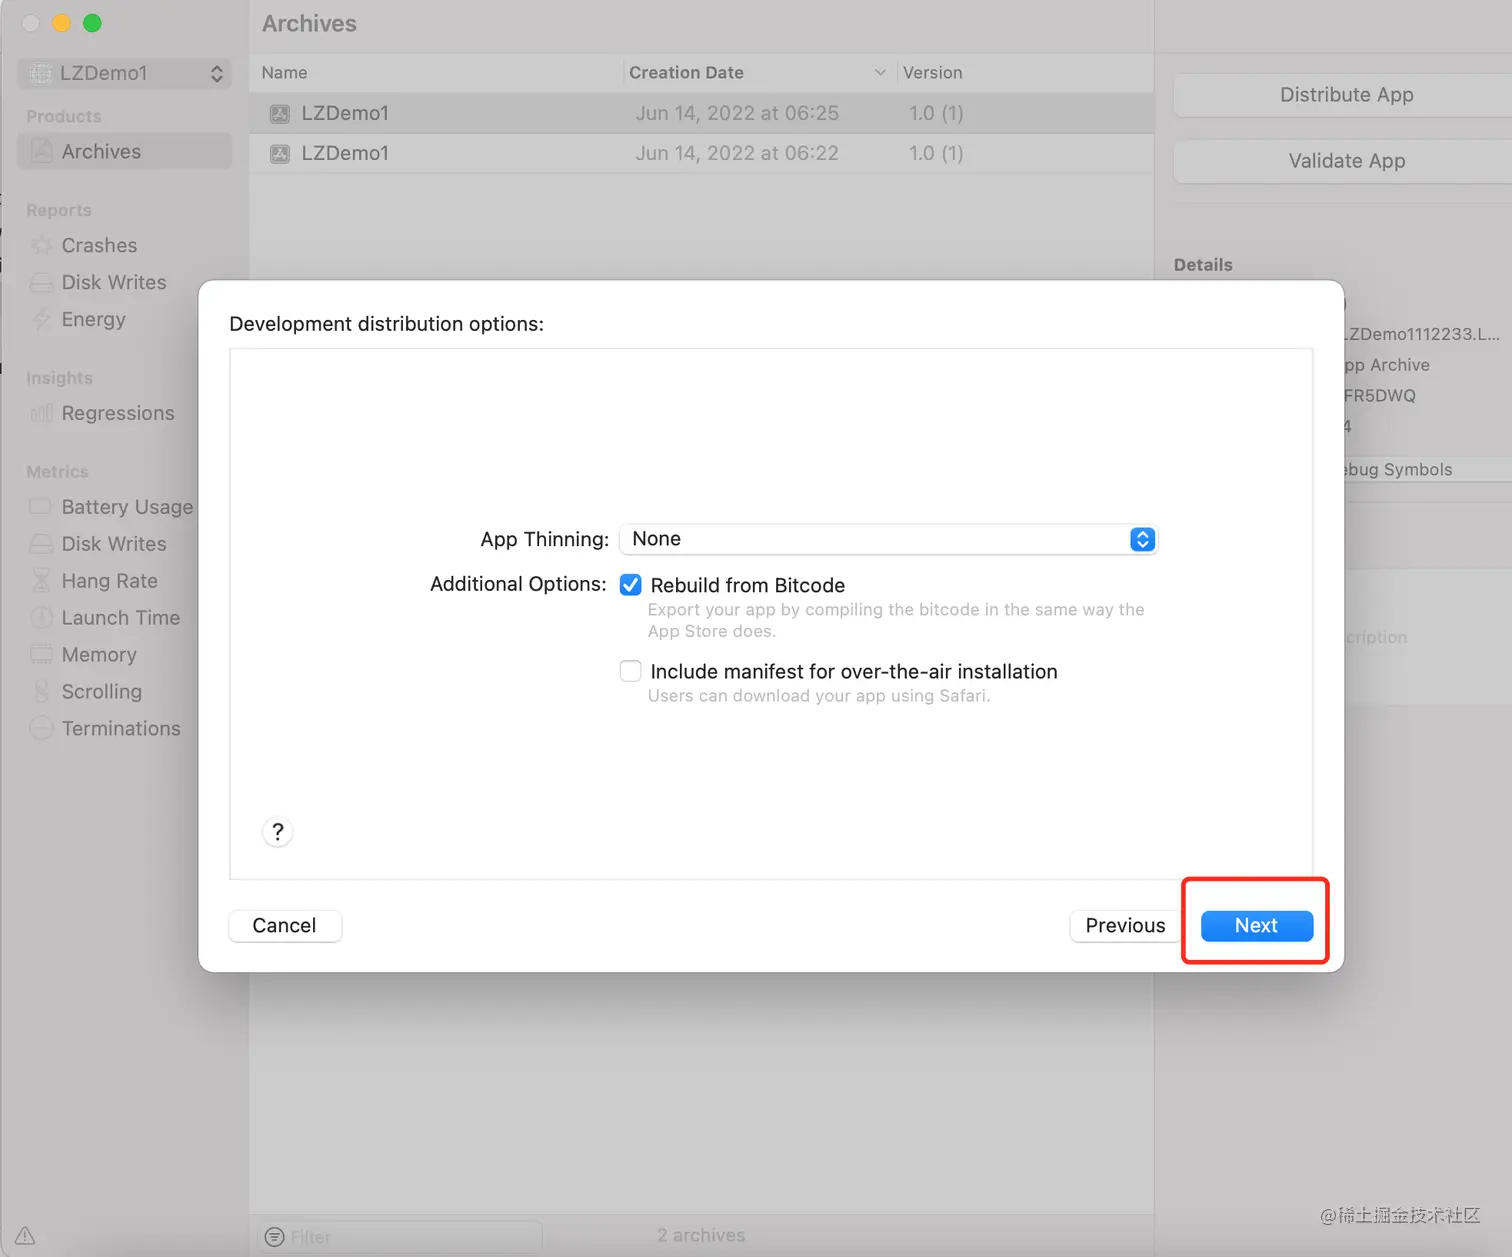Click the warning triangle icon at bottom left
The width and height of the screenshot is (1512, 1257).
[25, 1236]
